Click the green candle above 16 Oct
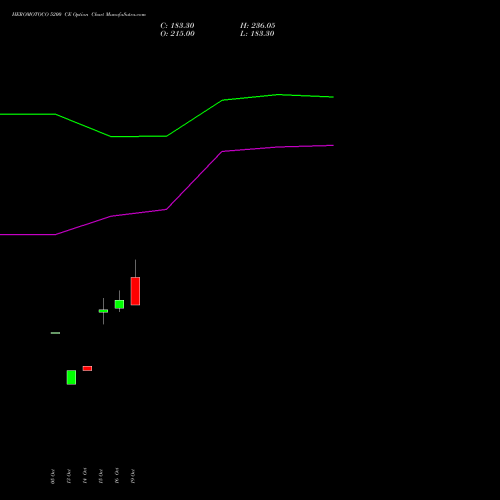The height and width of the screenshot is (500, 500). 119,304
